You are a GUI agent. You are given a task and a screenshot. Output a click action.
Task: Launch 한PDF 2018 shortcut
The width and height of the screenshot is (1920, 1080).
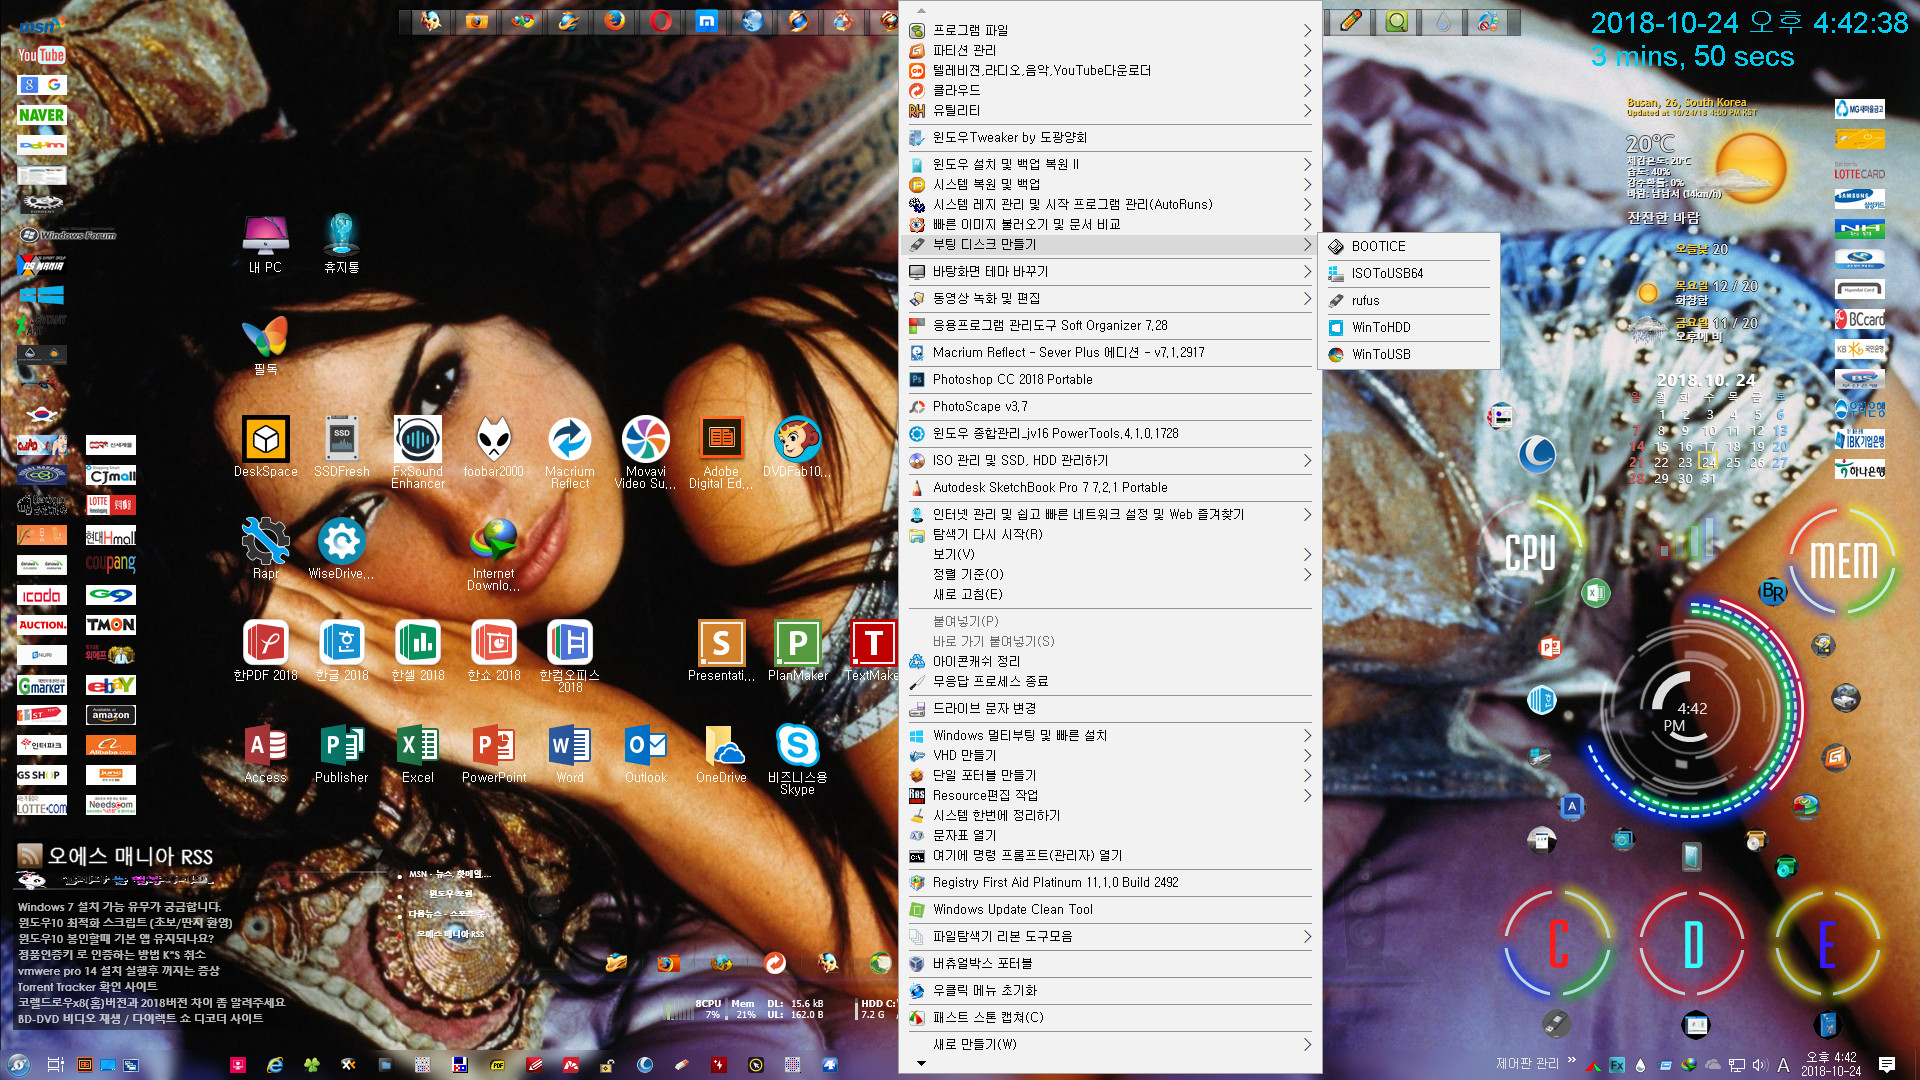pos(265,650)
